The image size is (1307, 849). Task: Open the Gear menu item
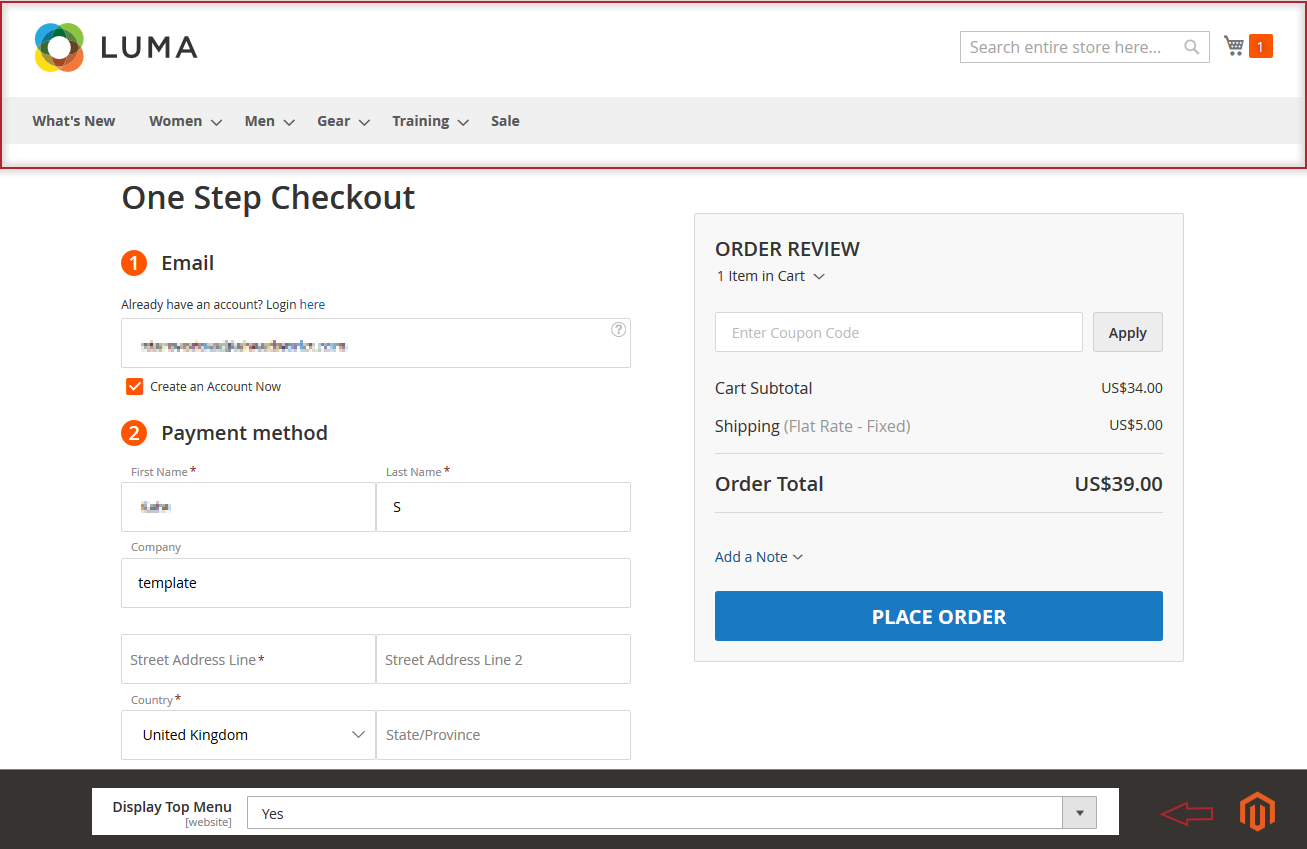click(x=334, y=121)
